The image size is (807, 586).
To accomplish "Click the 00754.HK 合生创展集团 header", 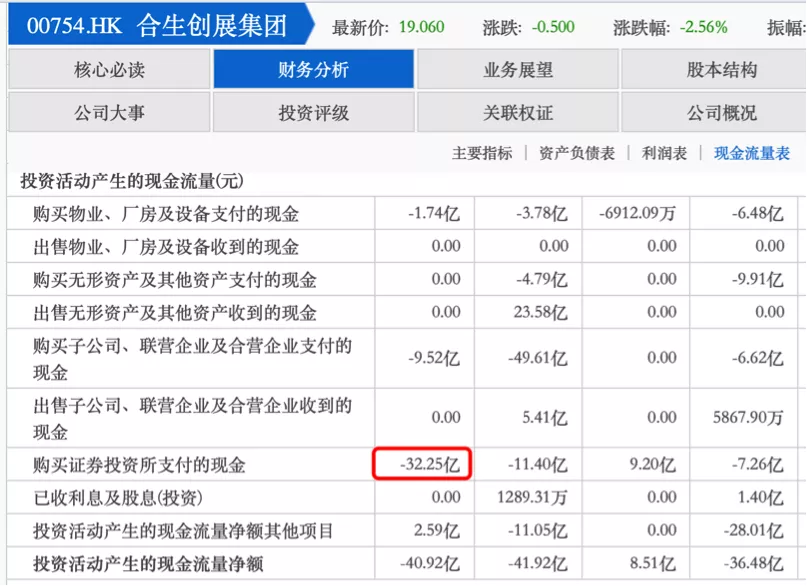I will pos(157,25).
